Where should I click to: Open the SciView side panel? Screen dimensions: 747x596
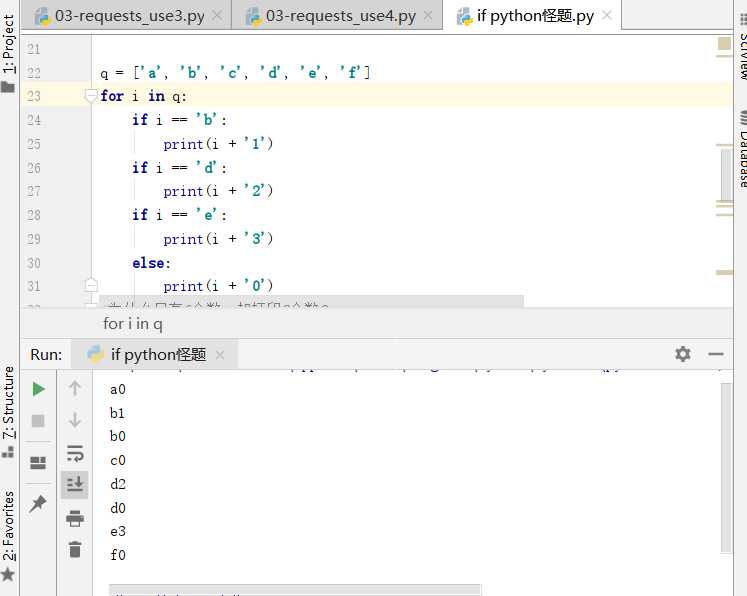click(x=743, y=57)
